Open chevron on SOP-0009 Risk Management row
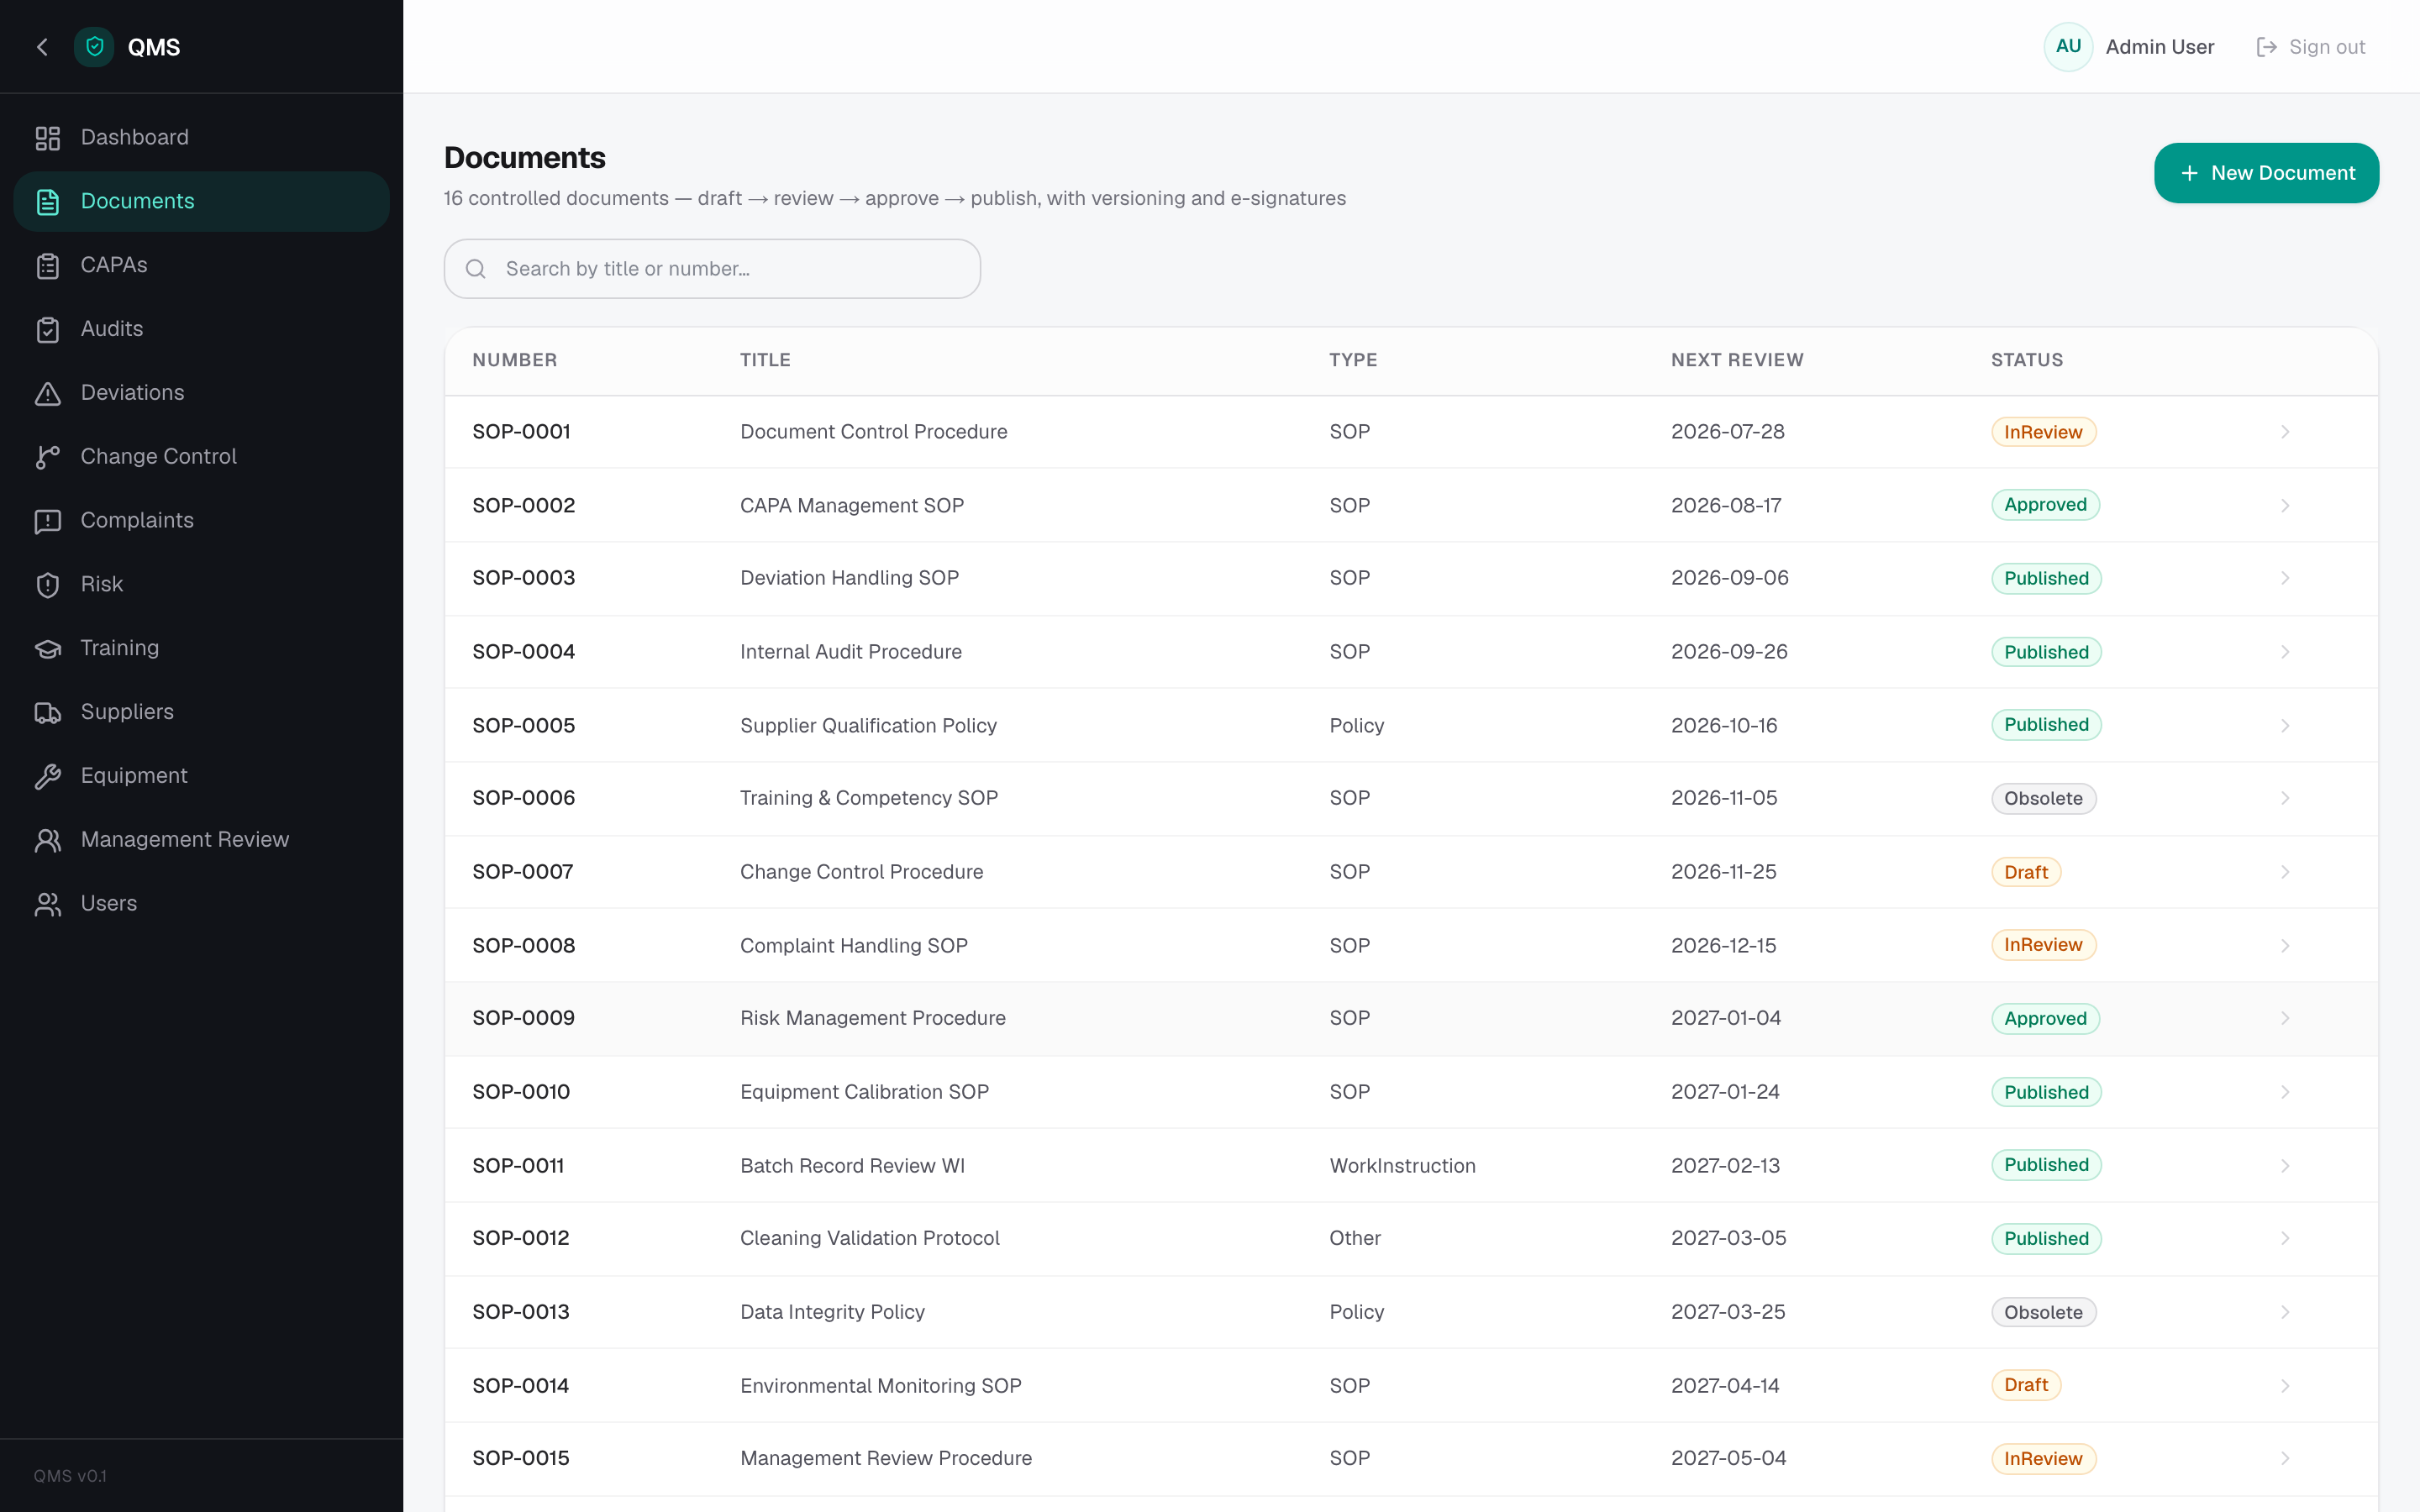 pyautogui.click(x=2285, y=1018)
